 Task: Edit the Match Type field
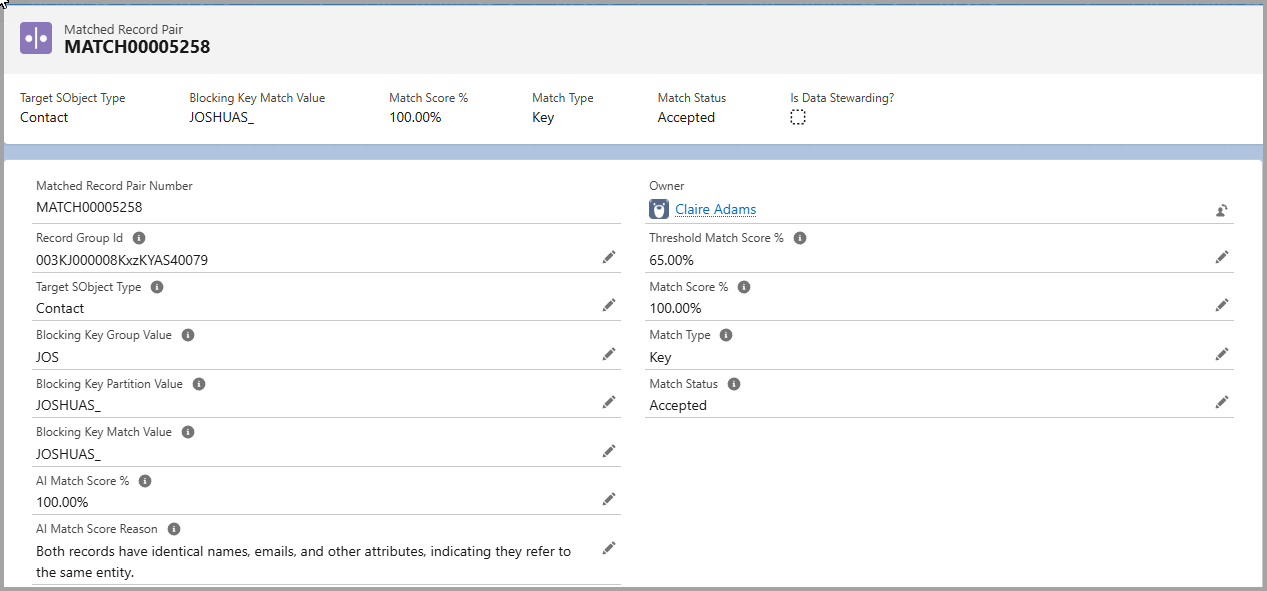click(x=1221, y=354)
